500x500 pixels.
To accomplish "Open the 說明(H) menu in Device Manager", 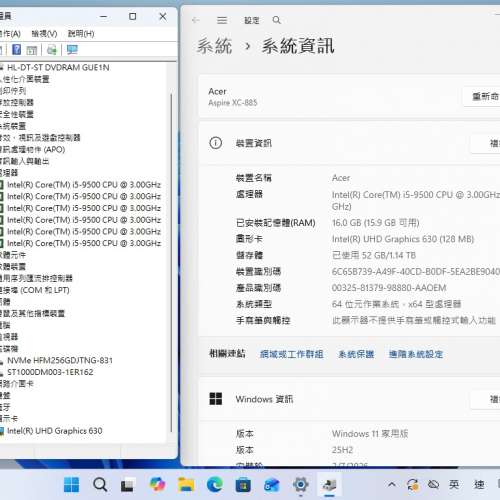I will click(x=81, y=34).
